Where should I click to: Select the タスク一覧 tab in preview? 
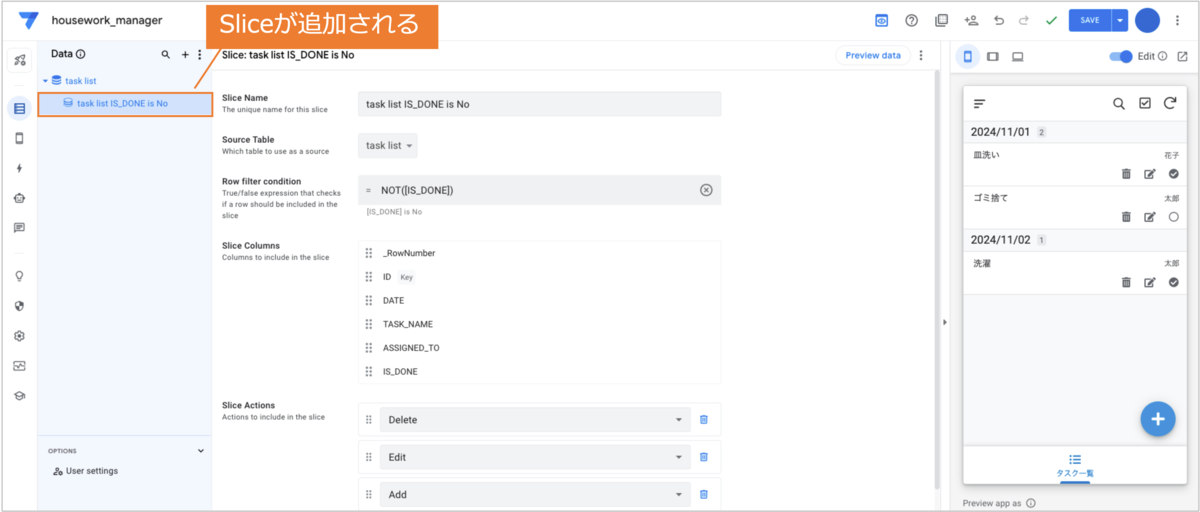click(1075, 466)
